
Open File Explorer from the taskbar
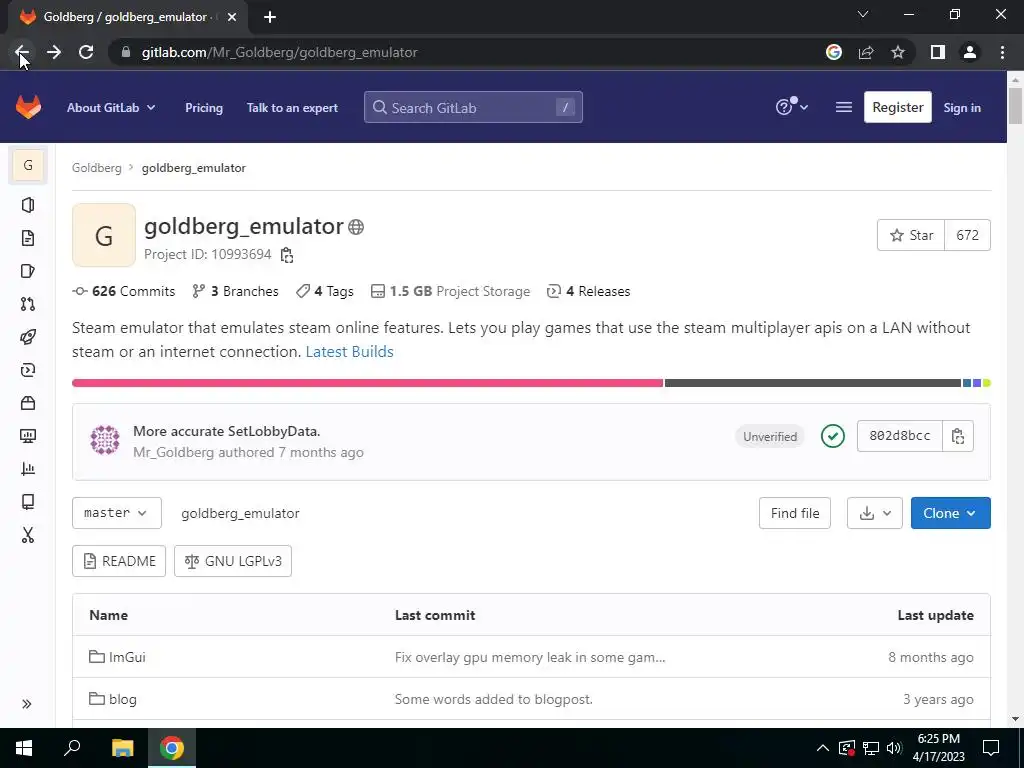(x=122, y=748)
